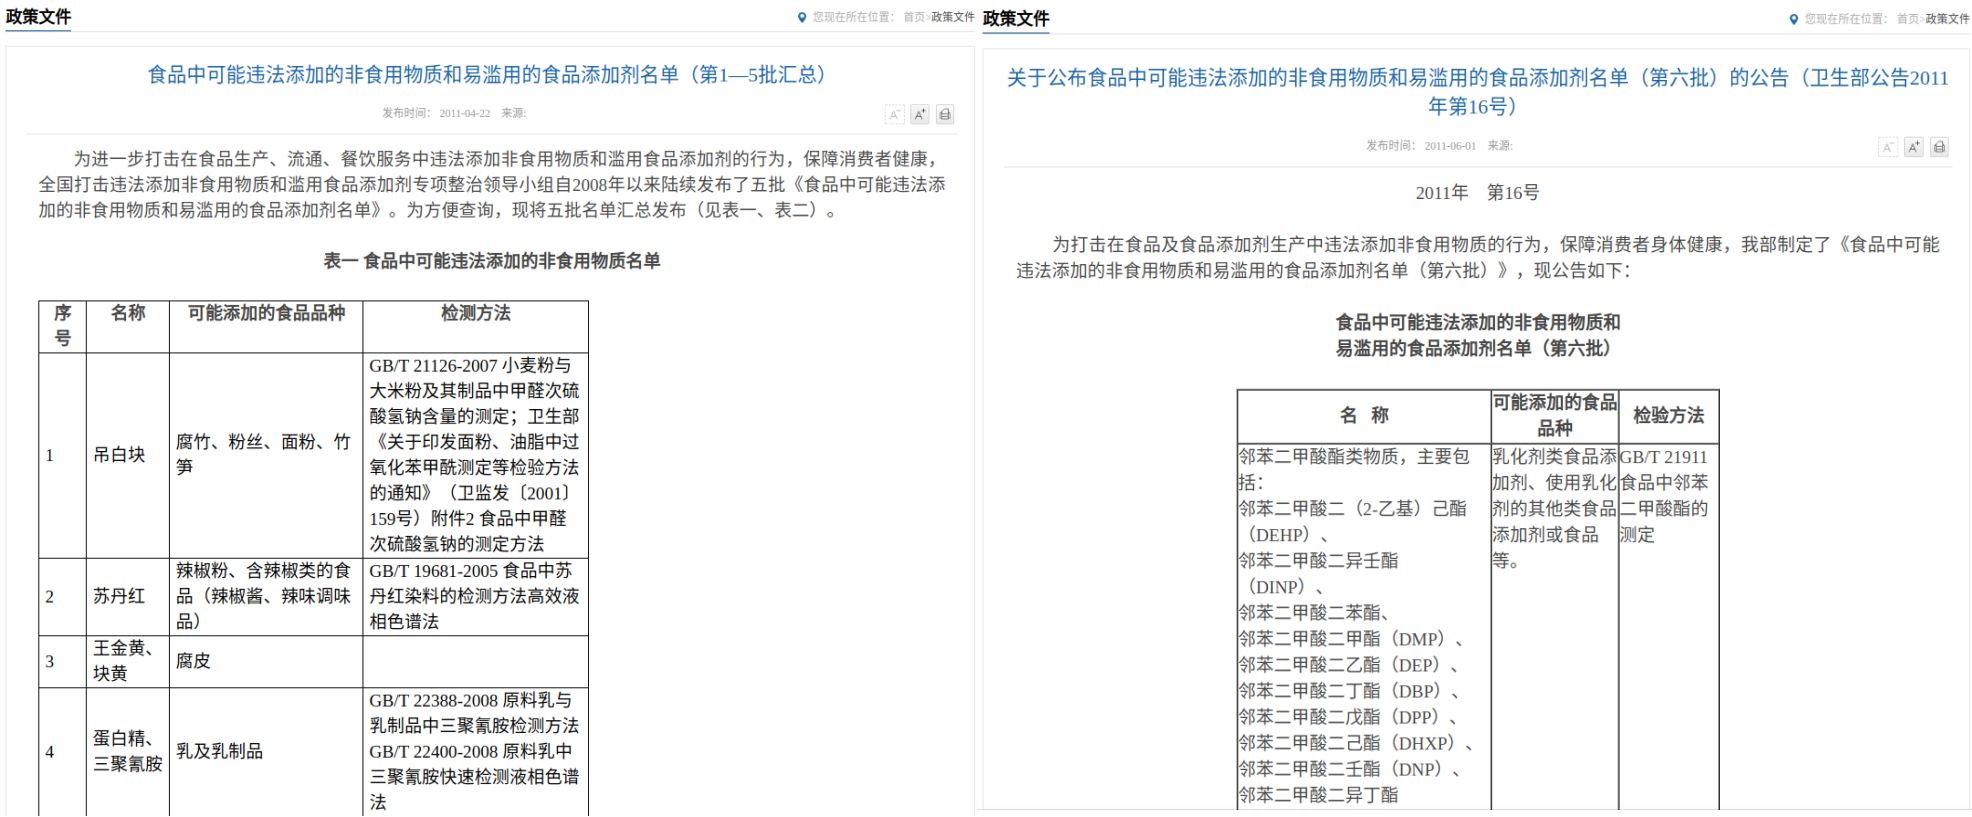Click decrease font size icon on batch 1–5 summary page
Image resolution: width=1972 pixels, height=817 pixels.
(894, 114)
